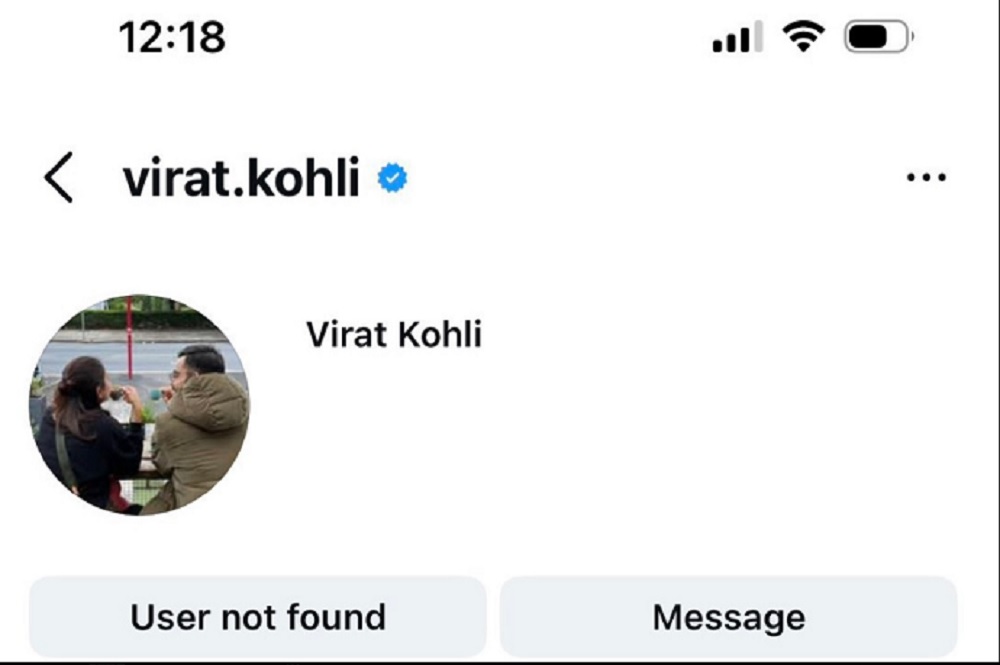This screenshot has width=1000, height=665.
Task: Tap the 12:18 clock in status bar
Action: click(172, 38)
